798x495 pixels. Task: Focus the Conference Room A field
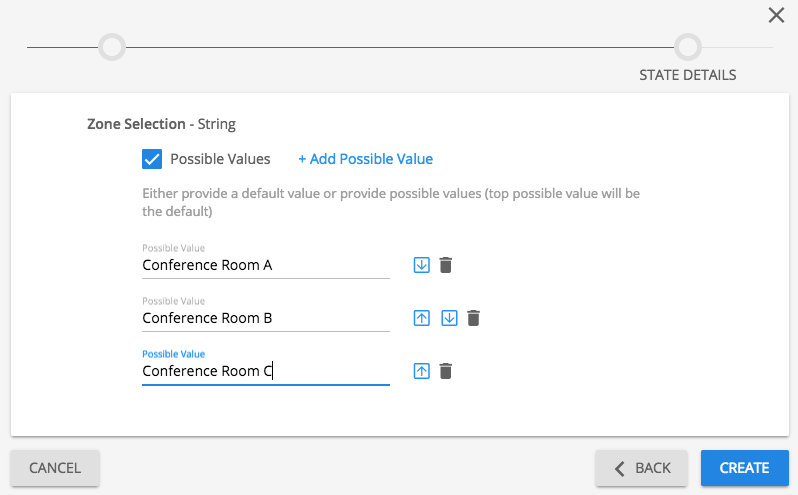click(x=265, y=265)
